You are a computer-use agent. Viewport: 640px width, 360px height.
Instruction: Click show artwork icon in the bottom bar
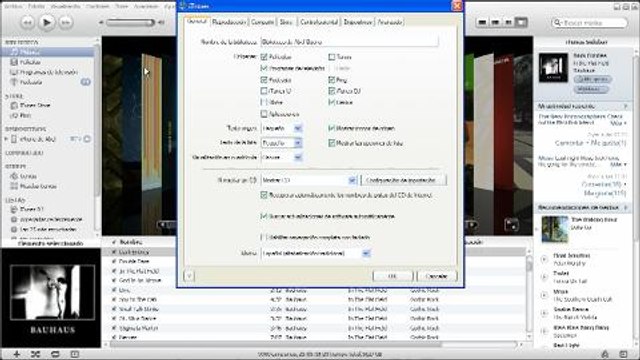pyautogui.click(x=74, y=354)
